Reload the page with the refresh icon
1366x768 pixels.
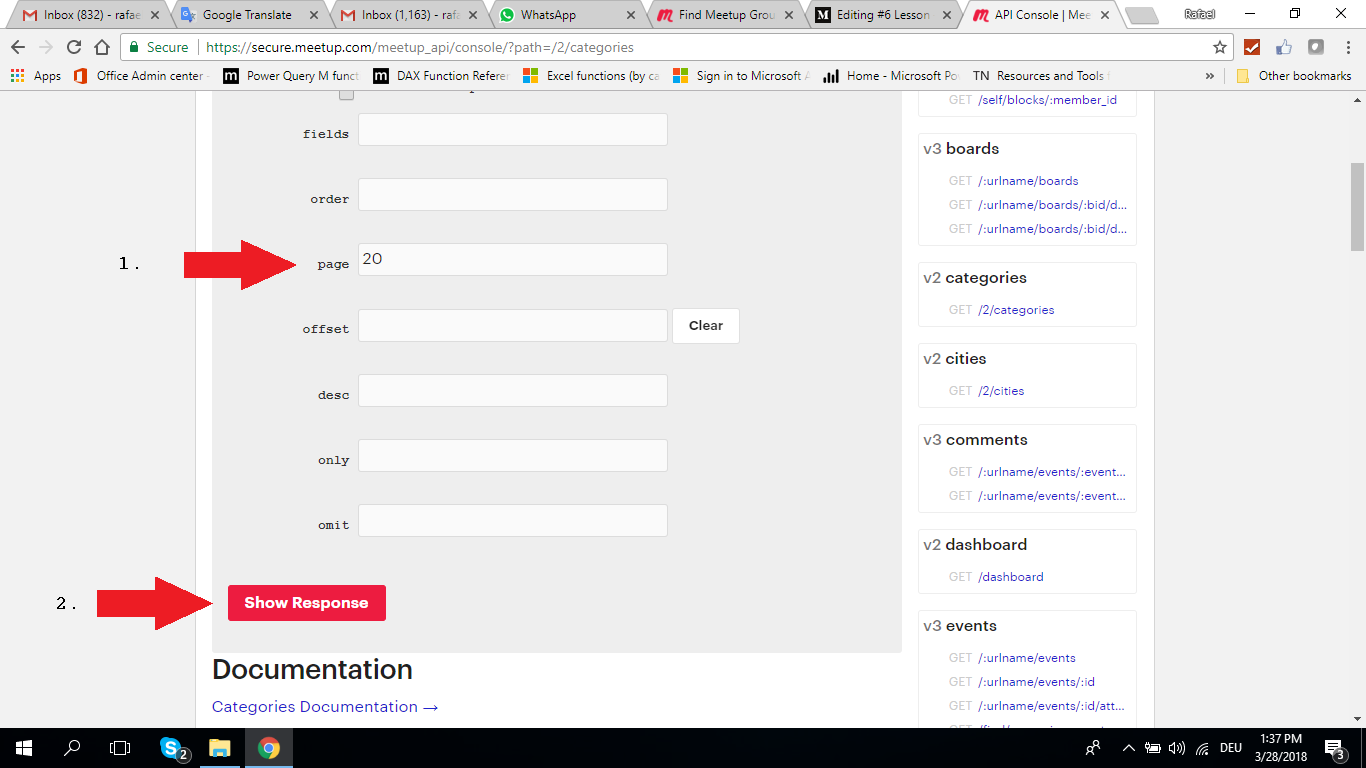73,46
